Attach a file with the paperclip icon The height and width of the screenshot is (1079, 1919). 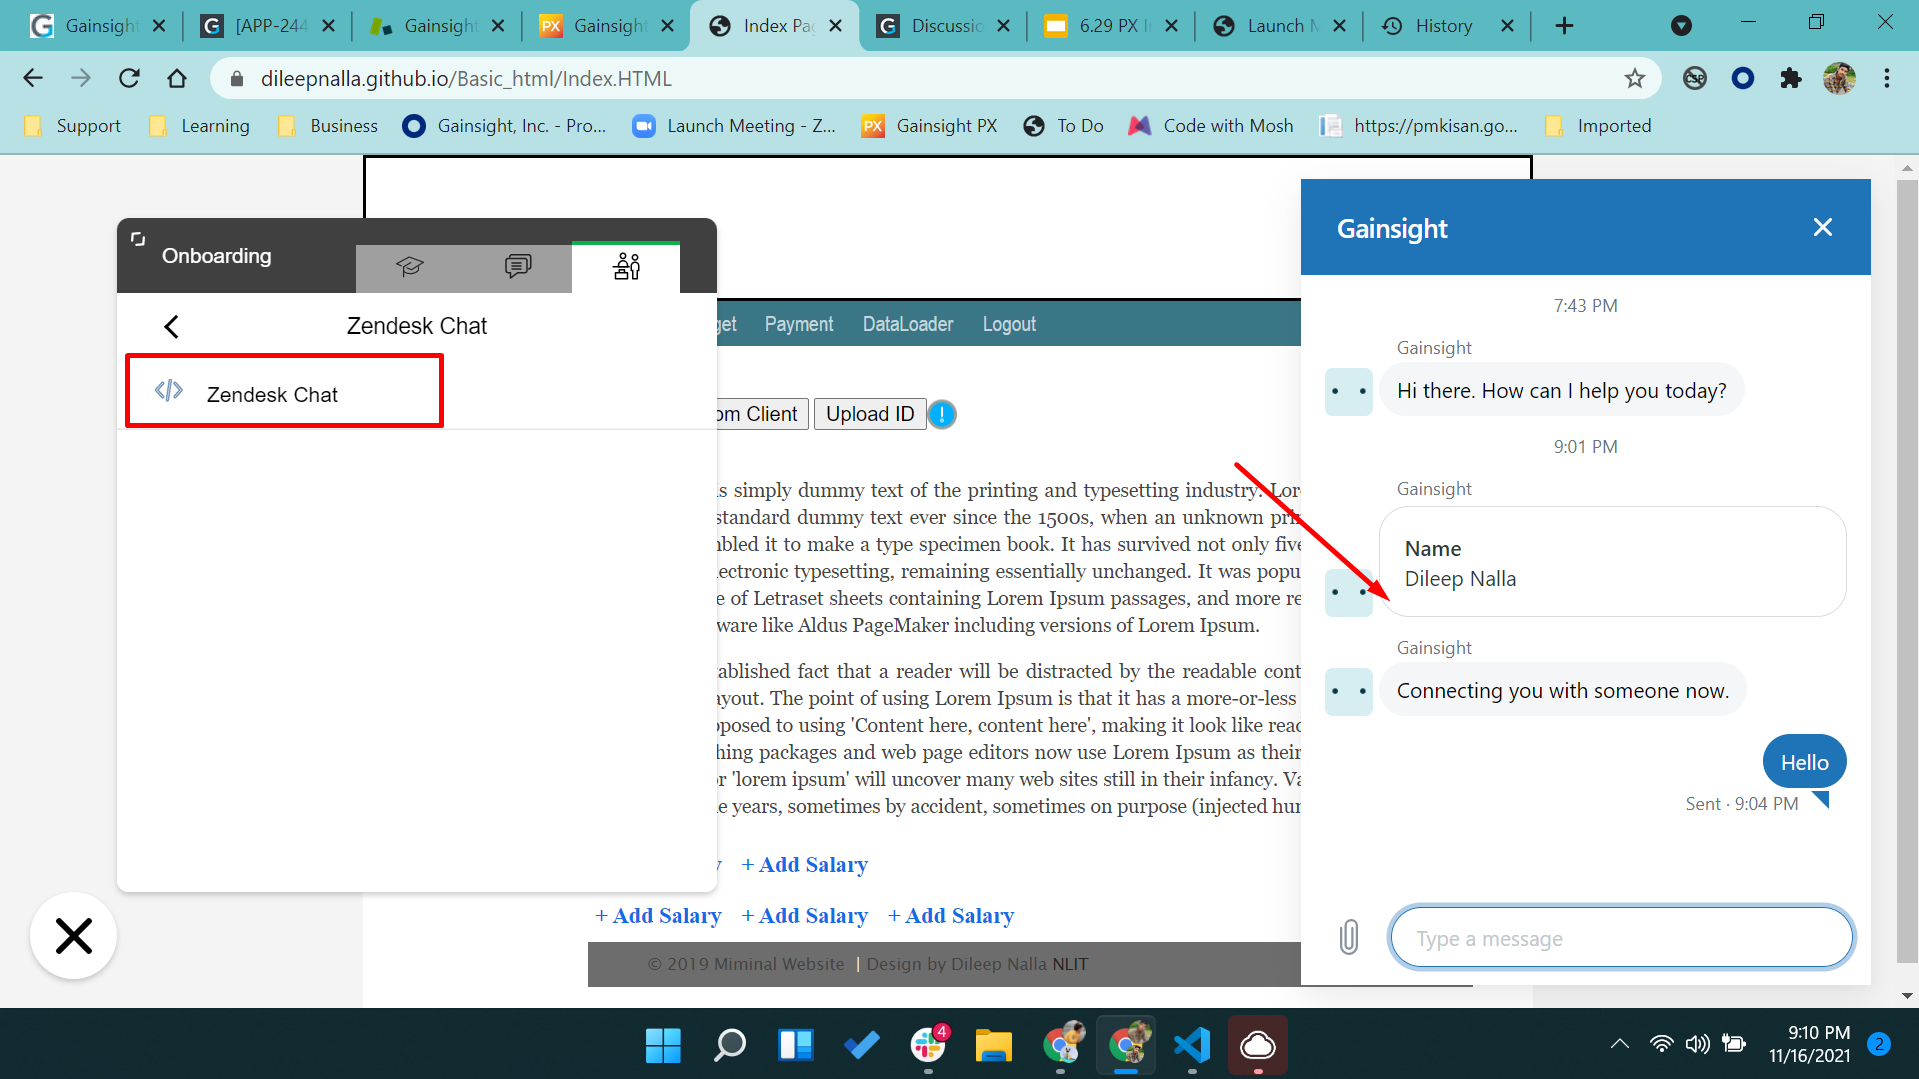pyautogui.click(x=1348, y=937)
